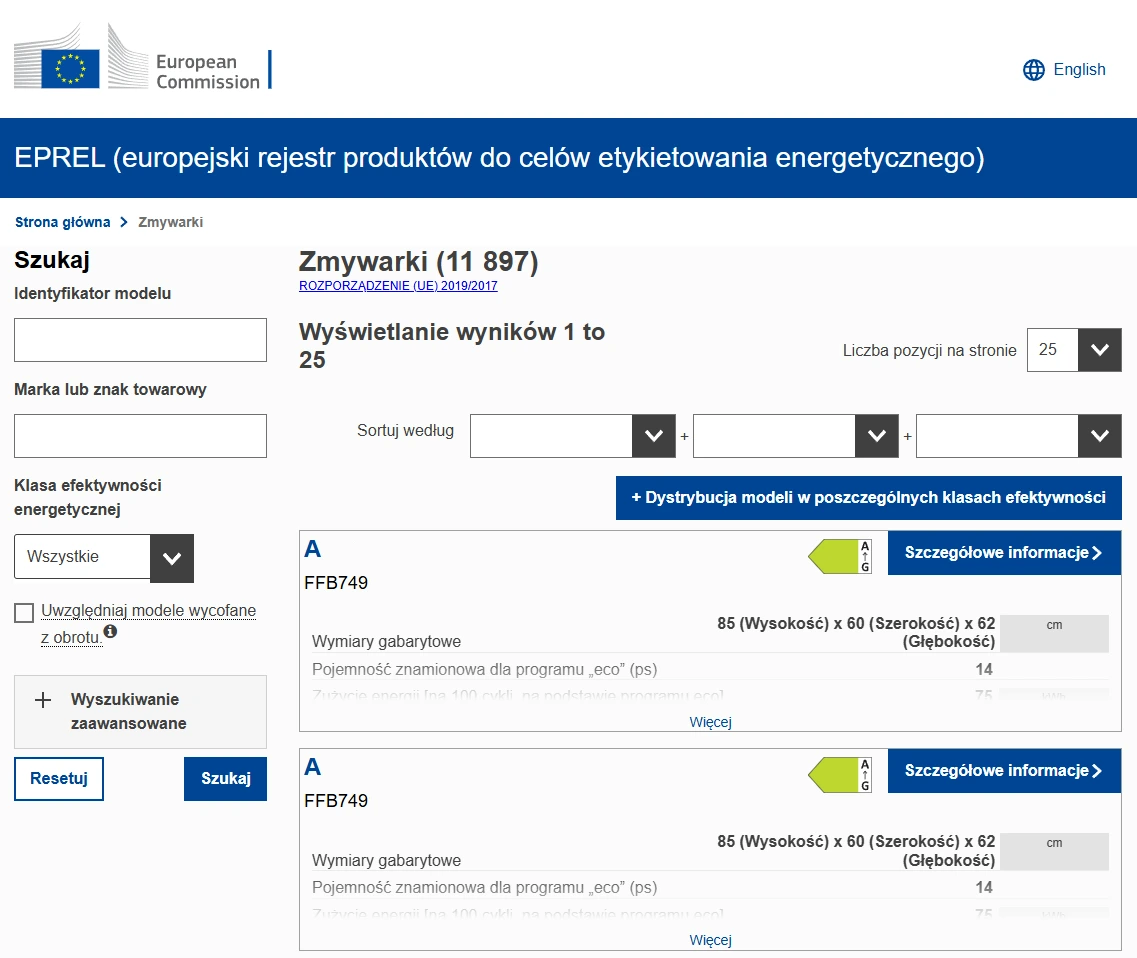This screenshot has width=1137, height=958.
Task: Click the Szukaj button
Action: [226, 779]
